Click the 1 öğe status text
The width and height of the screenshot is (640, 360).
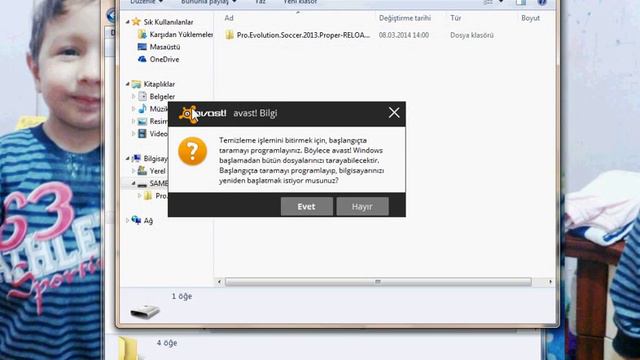click(x=182, y=296)
